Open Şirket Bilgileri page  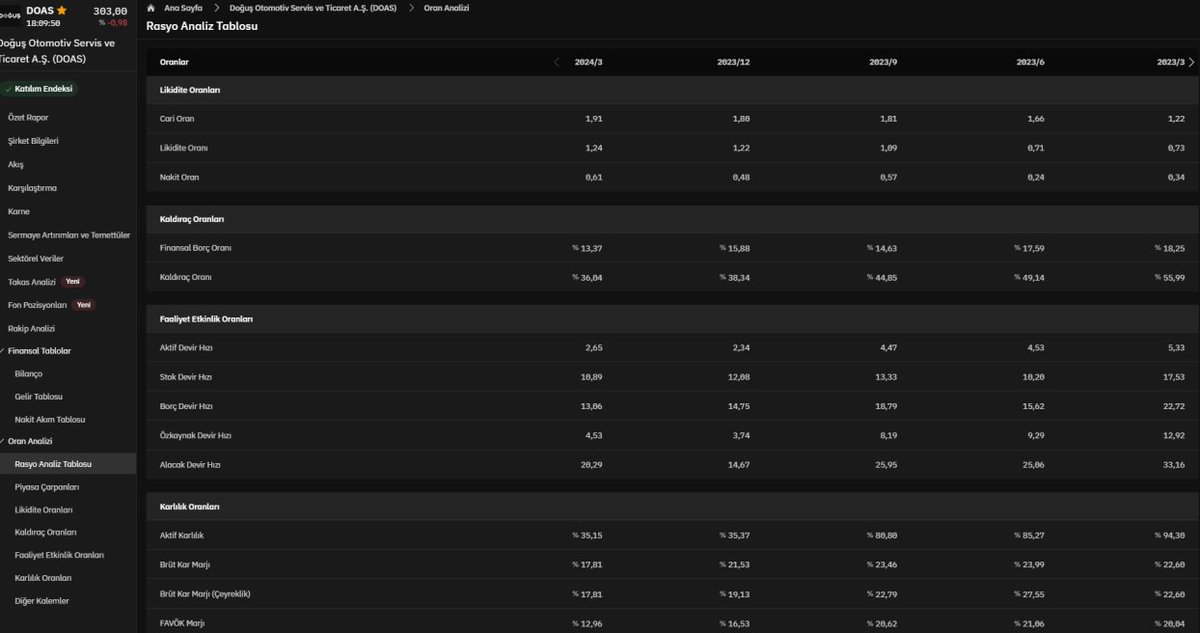pyautogui.click(x=33, y=141)
